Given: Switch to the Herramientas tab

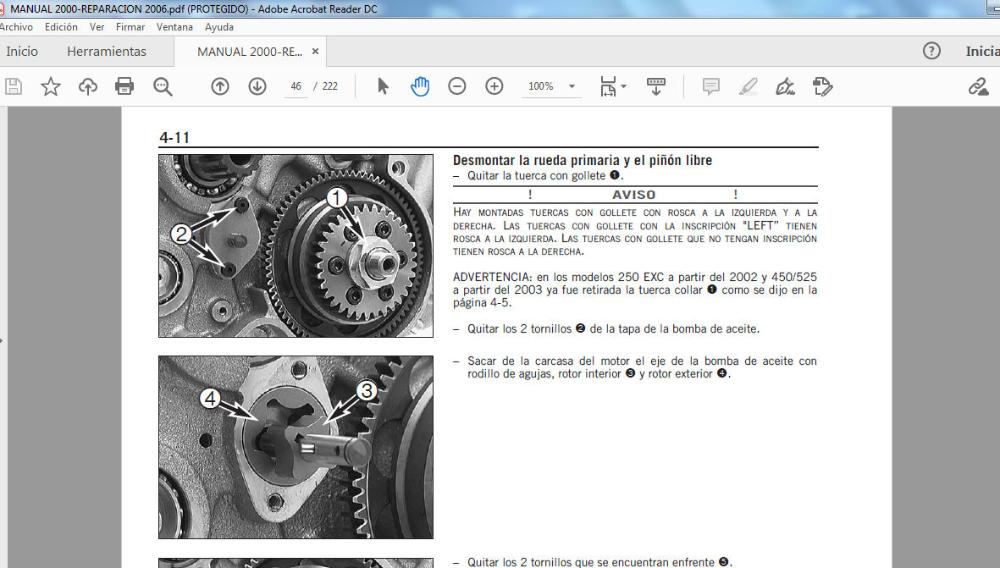Looking at the screenshot, I should 107,52.
